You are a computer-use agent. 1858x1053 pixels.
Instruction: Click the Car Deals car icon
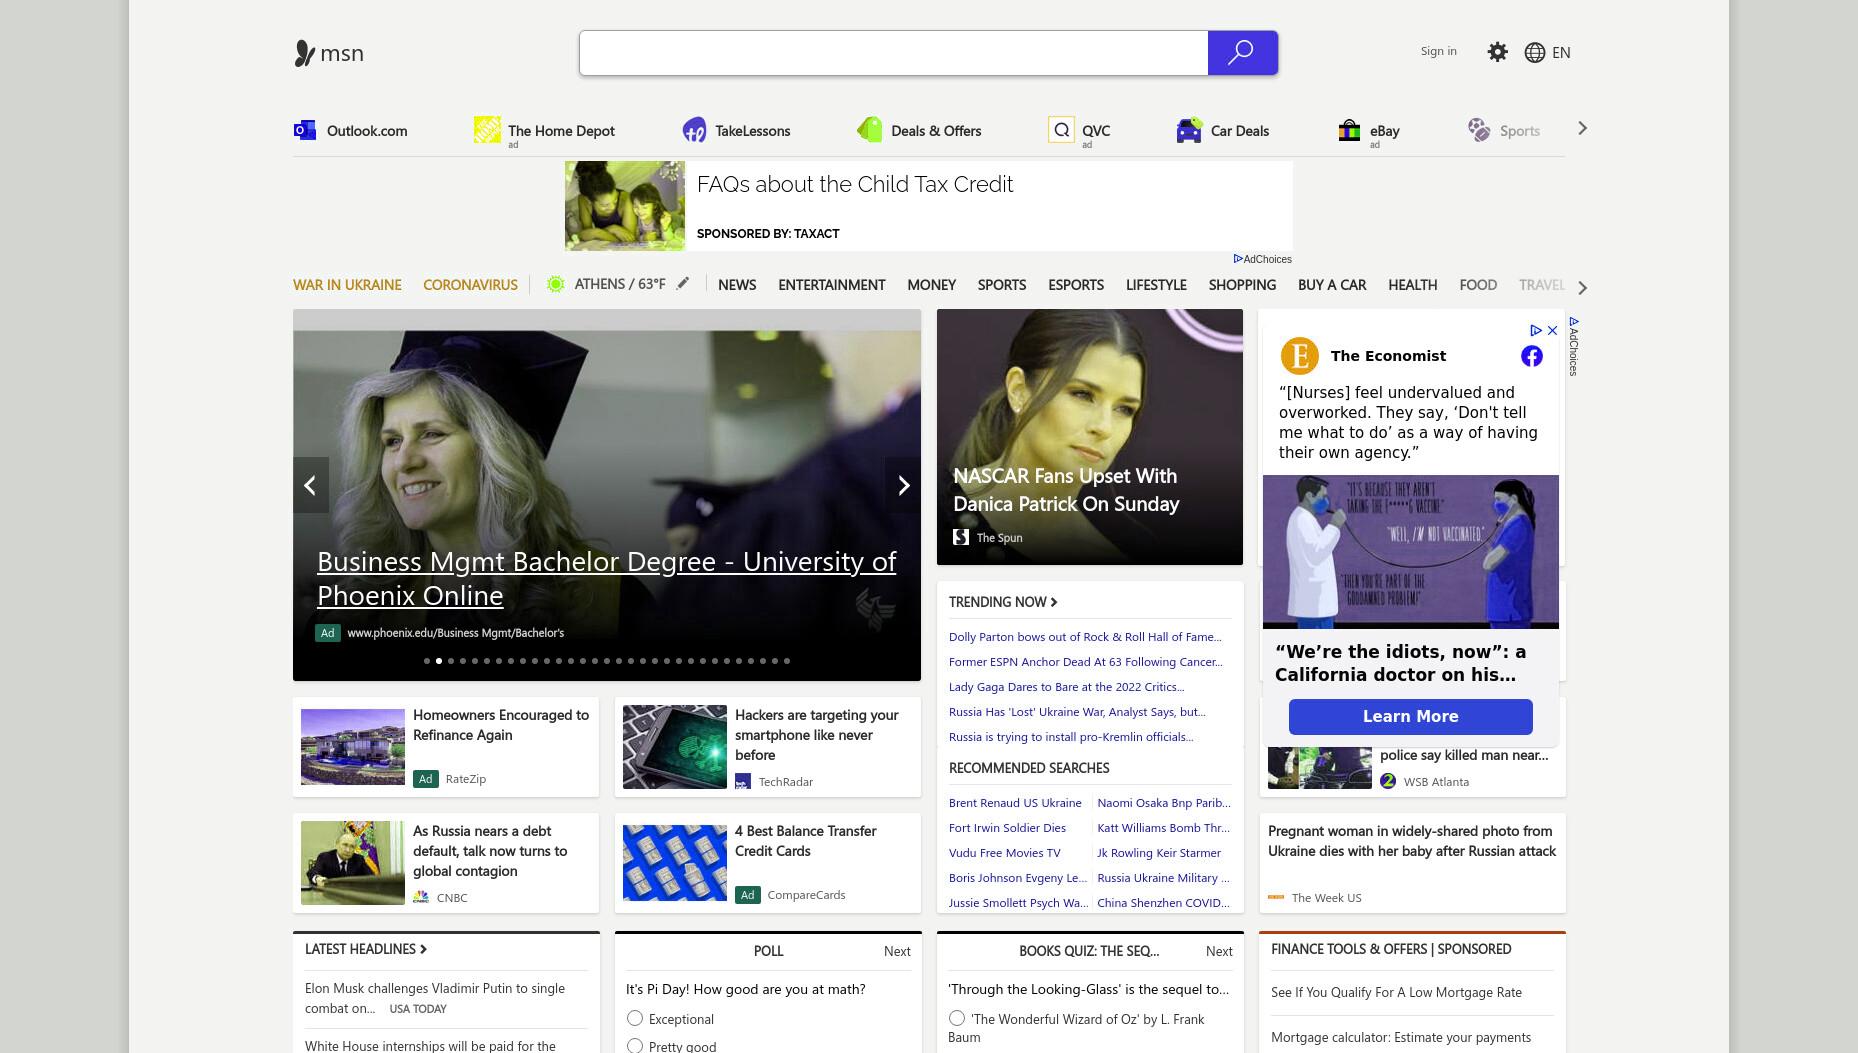click(x=1189, y=130)
